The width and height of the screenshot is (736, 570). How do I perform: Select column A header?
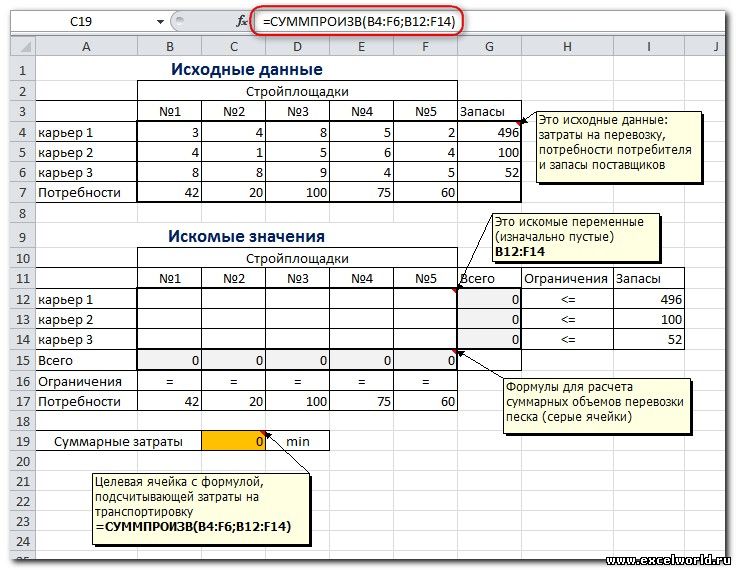86,46
